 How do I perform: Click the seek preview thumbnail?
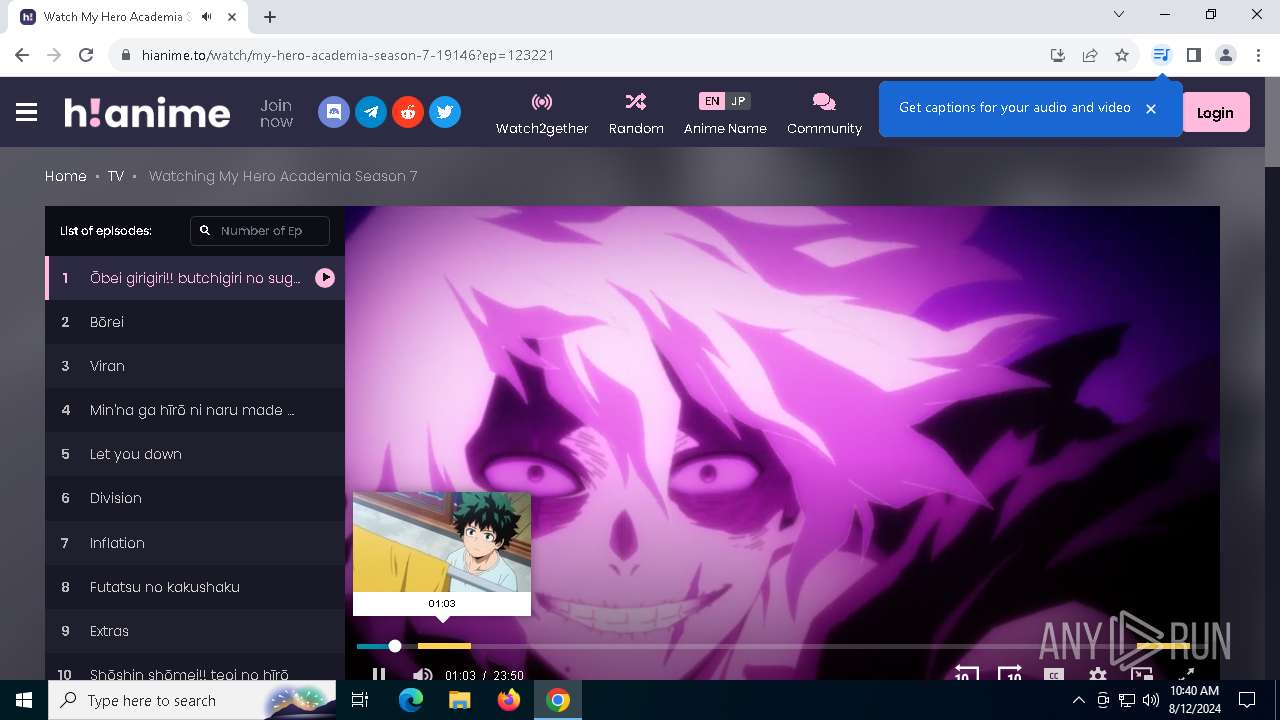coord(442,542)
